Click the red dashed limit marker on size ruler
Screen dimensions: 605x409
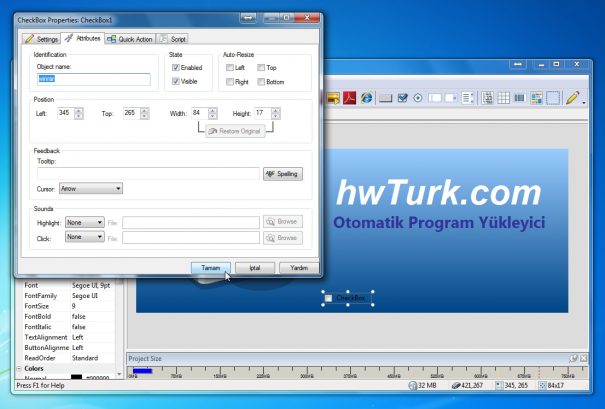pyautogui.click(x=539, y=372)
